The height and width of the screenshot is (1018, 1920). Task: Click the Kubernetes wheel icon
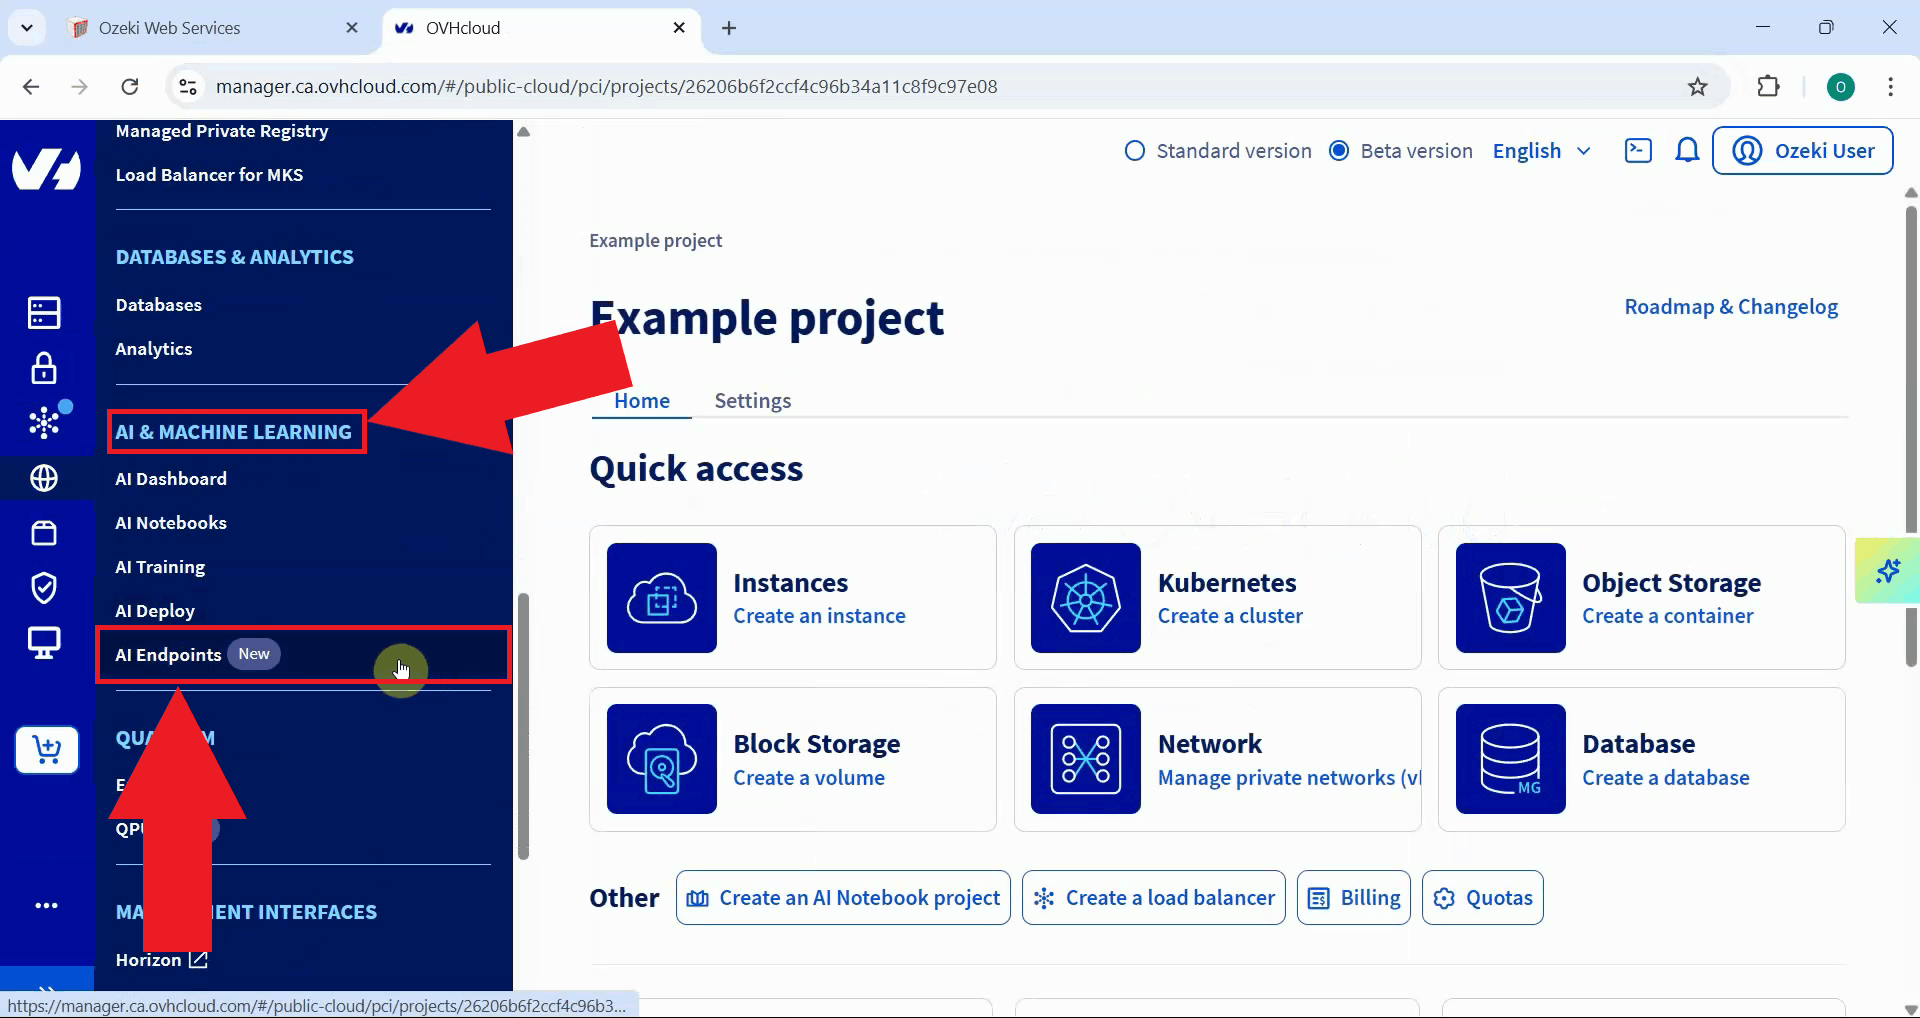click(1085, 598)
